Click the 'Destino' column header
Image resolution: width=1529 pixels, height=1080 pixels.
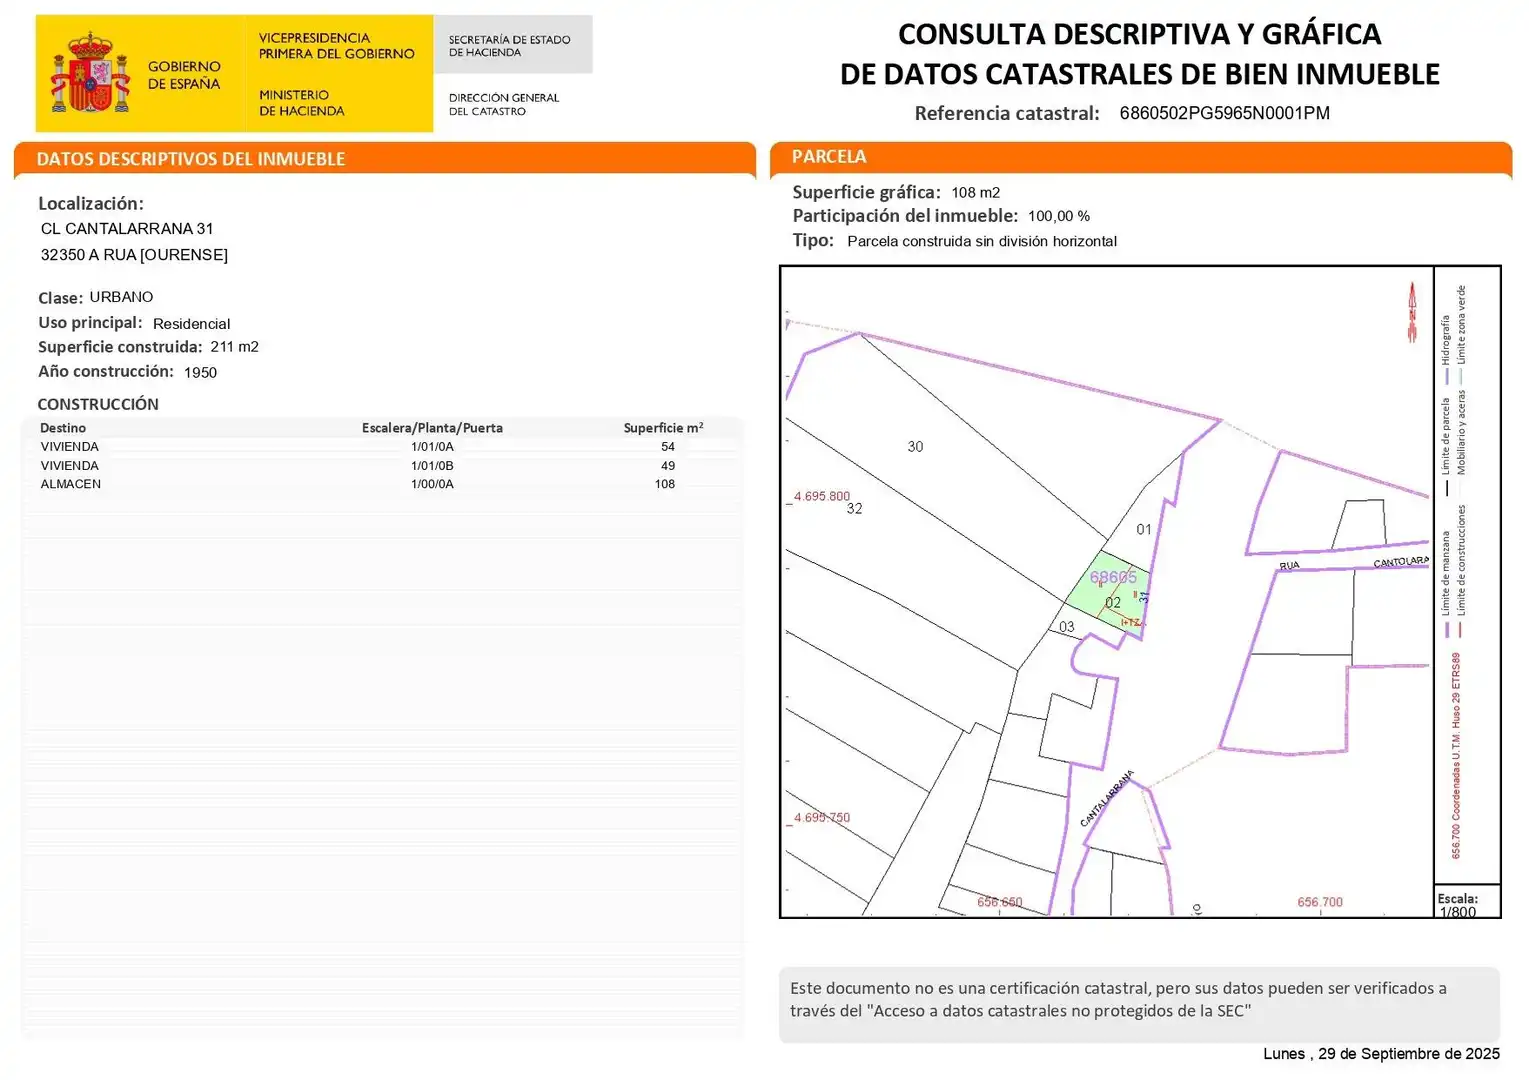(63, 428)
